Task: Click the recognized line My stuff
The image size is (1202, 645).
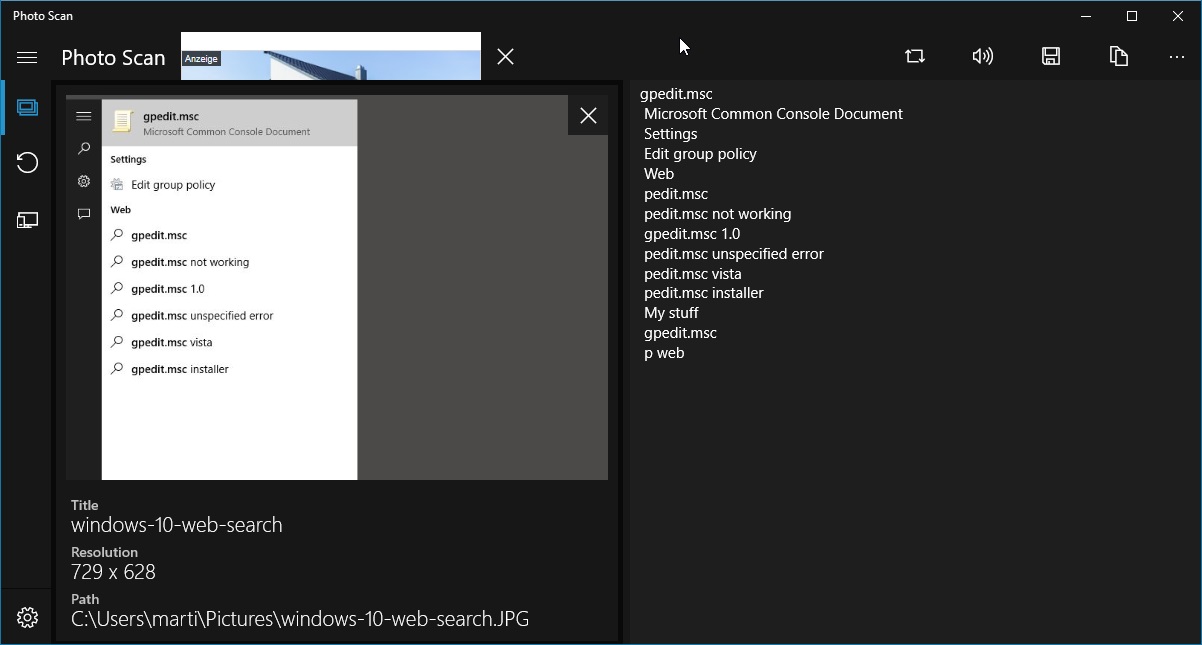Action: click(x=671, y=313)
